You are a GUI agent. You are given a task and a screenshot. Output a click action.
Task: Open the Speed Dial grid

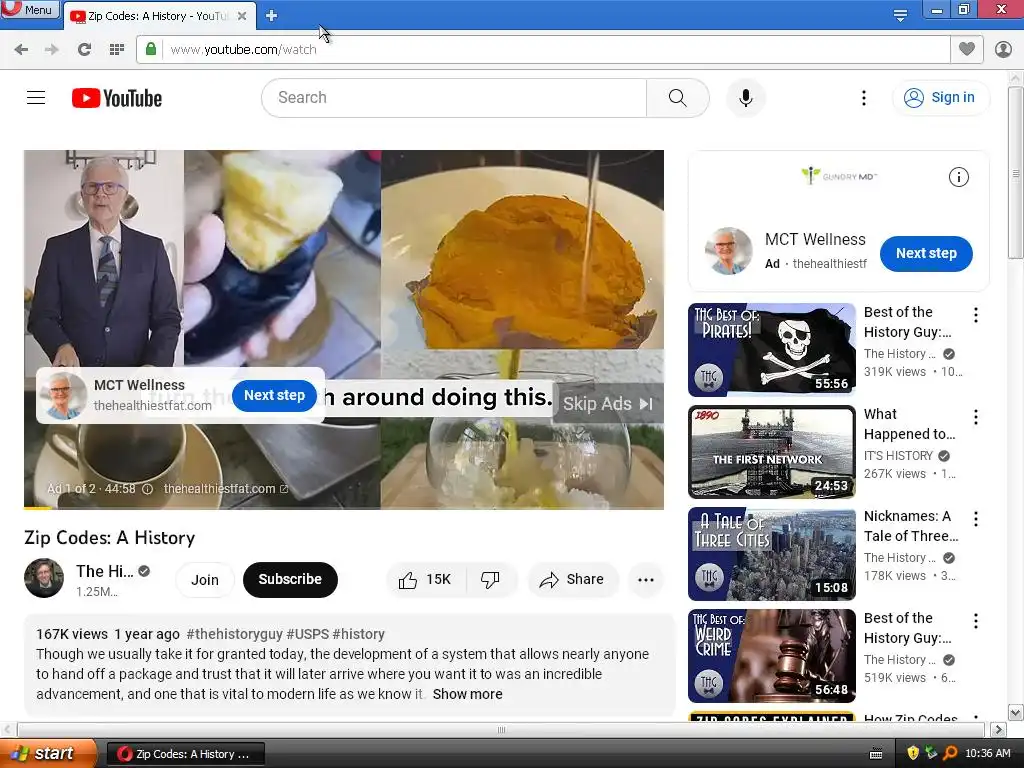point(117,50)
